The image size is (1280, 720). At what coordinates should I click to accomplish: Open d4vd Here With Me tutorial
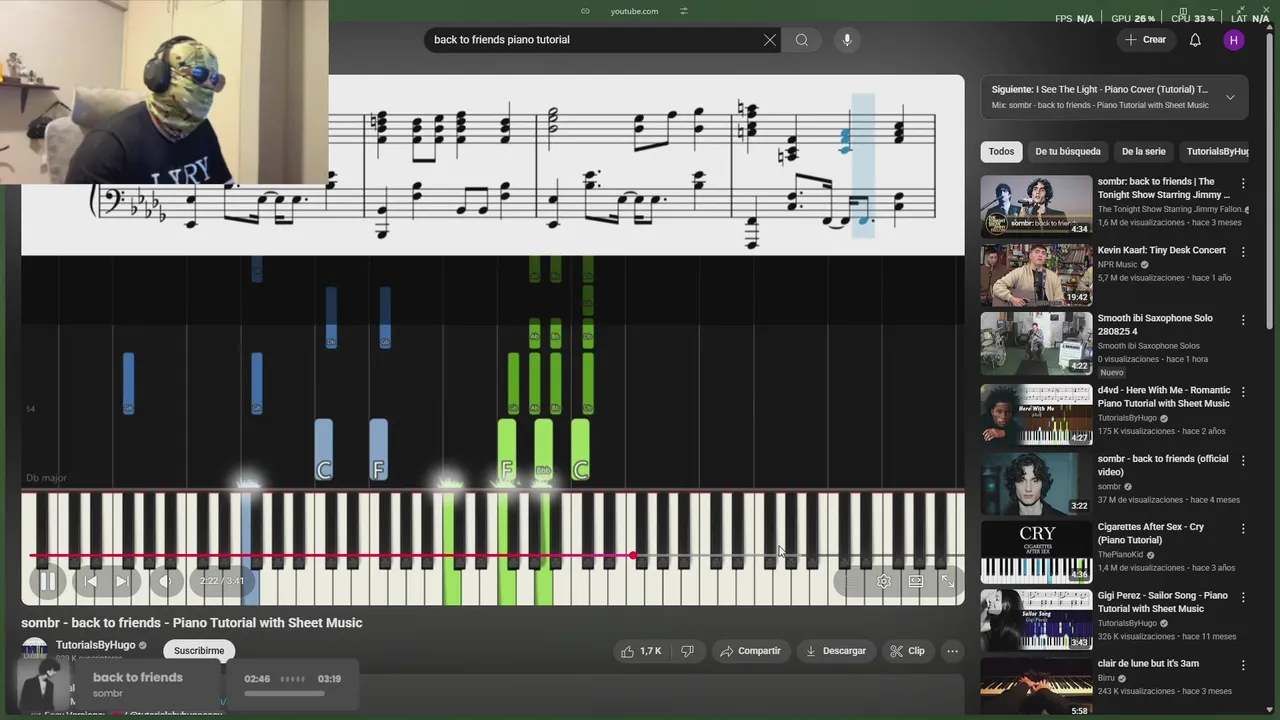pos(1036,414)
